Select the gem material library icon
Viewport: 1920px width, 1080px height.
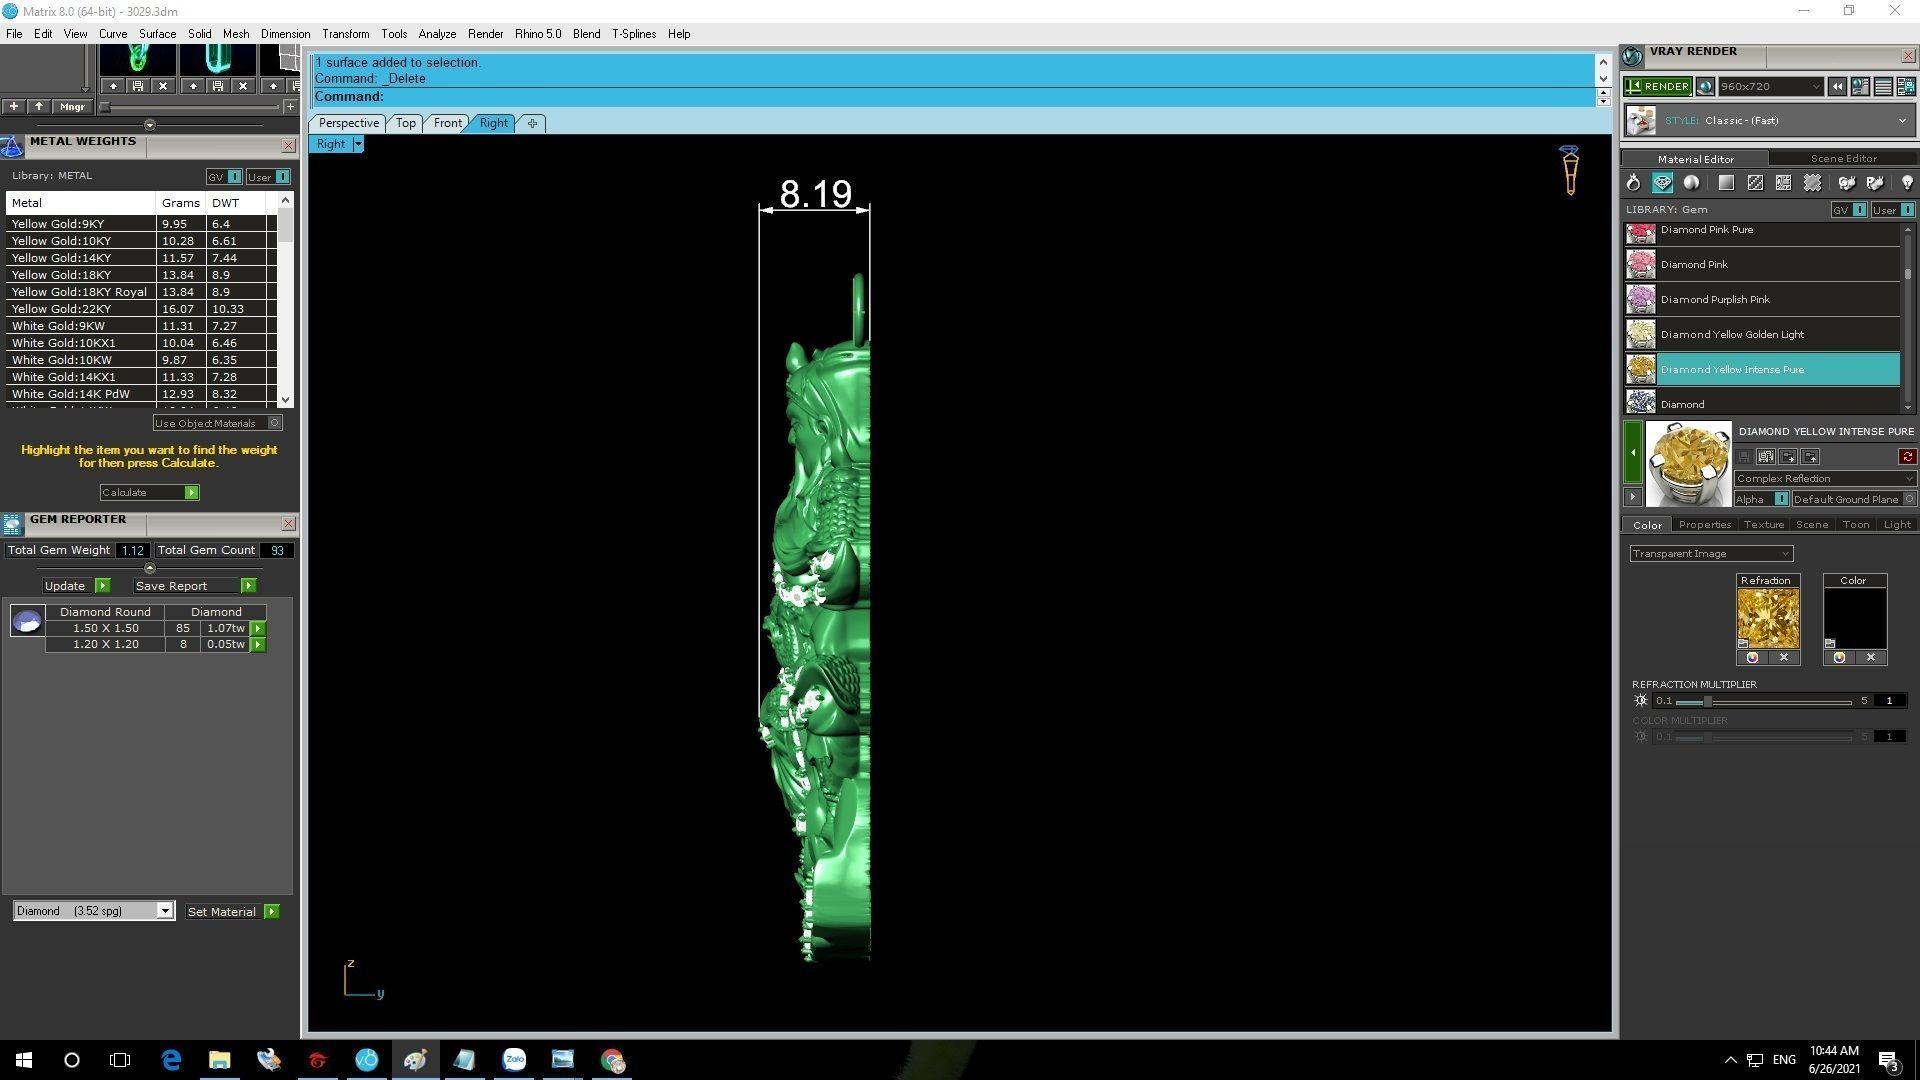[x=1662, y=183]
